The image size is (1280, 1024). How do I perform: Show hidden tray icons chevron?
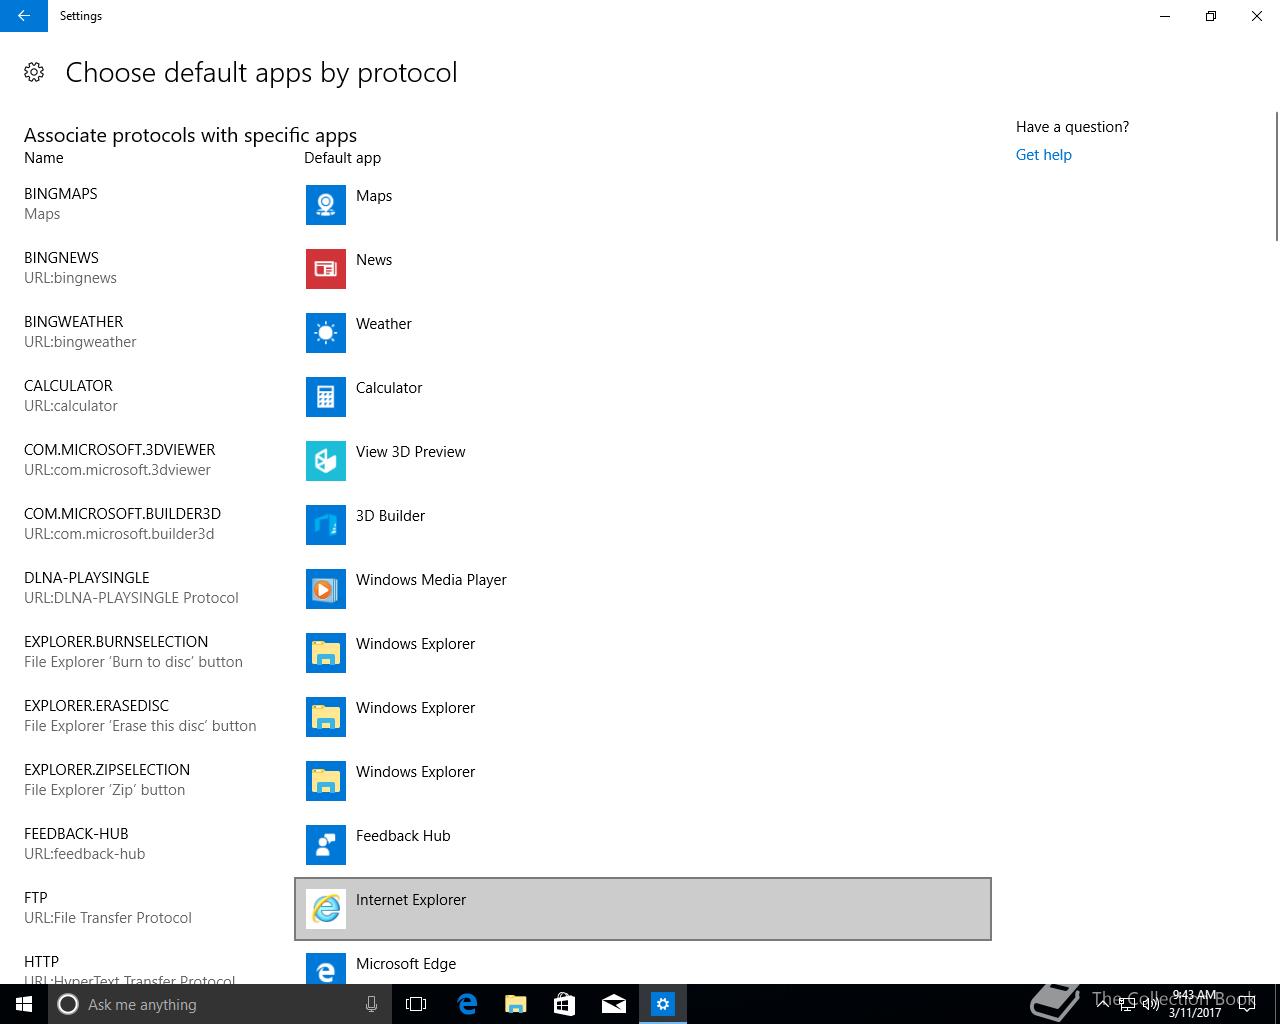[1104, 1004]
